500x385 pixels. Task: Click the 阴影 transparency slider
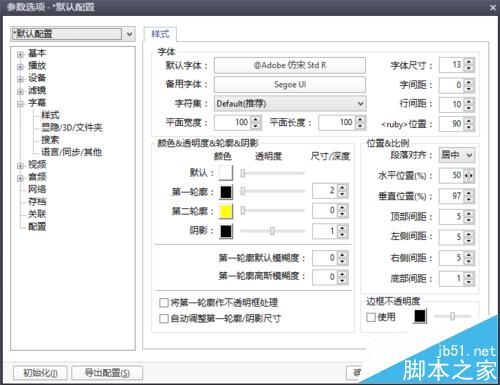[x=273, y=231]
